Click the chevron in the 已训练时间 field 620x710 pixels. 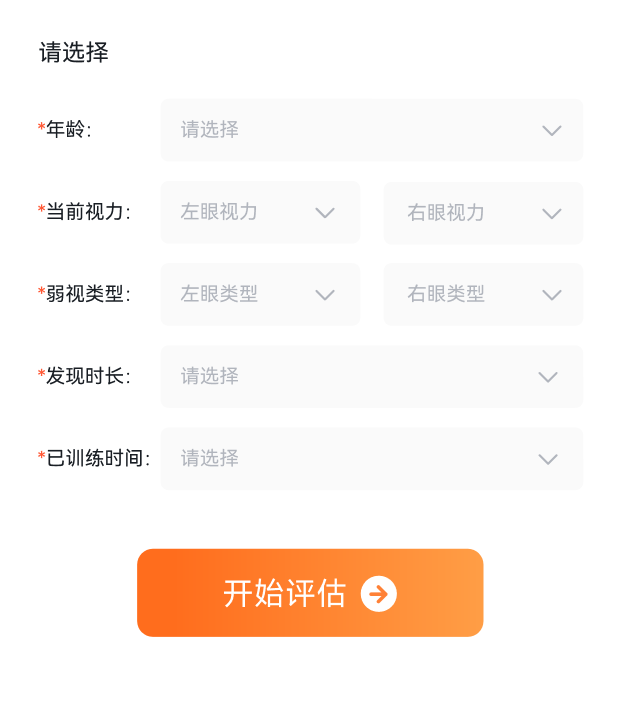coord(547,459)
